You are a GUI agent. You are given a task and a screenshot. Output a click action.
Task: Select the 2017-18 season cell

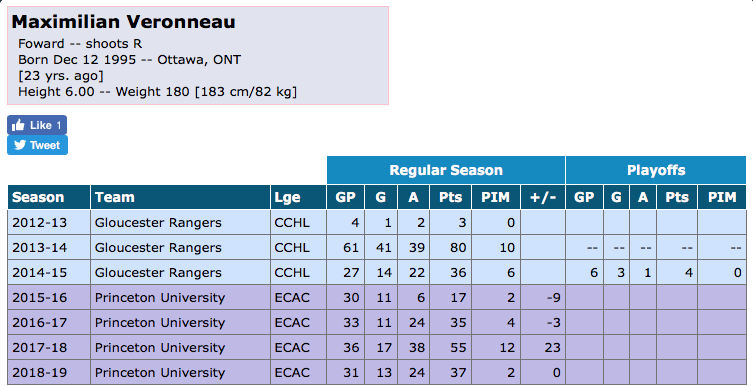click(49, 348)
